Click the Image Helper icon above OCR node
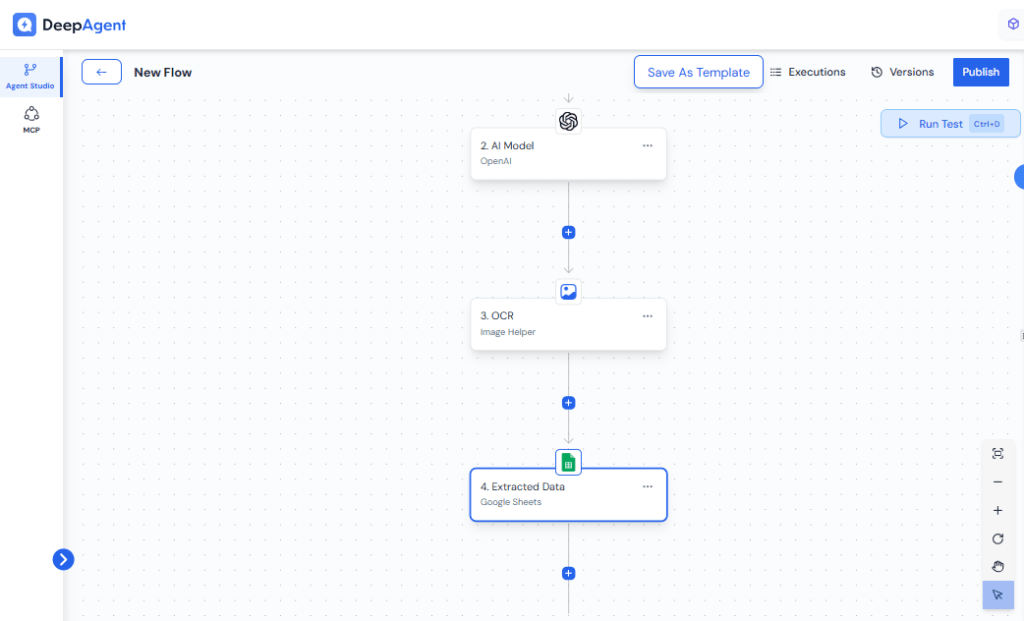Image resolution: width=1024 pixels, height=621 pixels. click(x=568, y=291)
